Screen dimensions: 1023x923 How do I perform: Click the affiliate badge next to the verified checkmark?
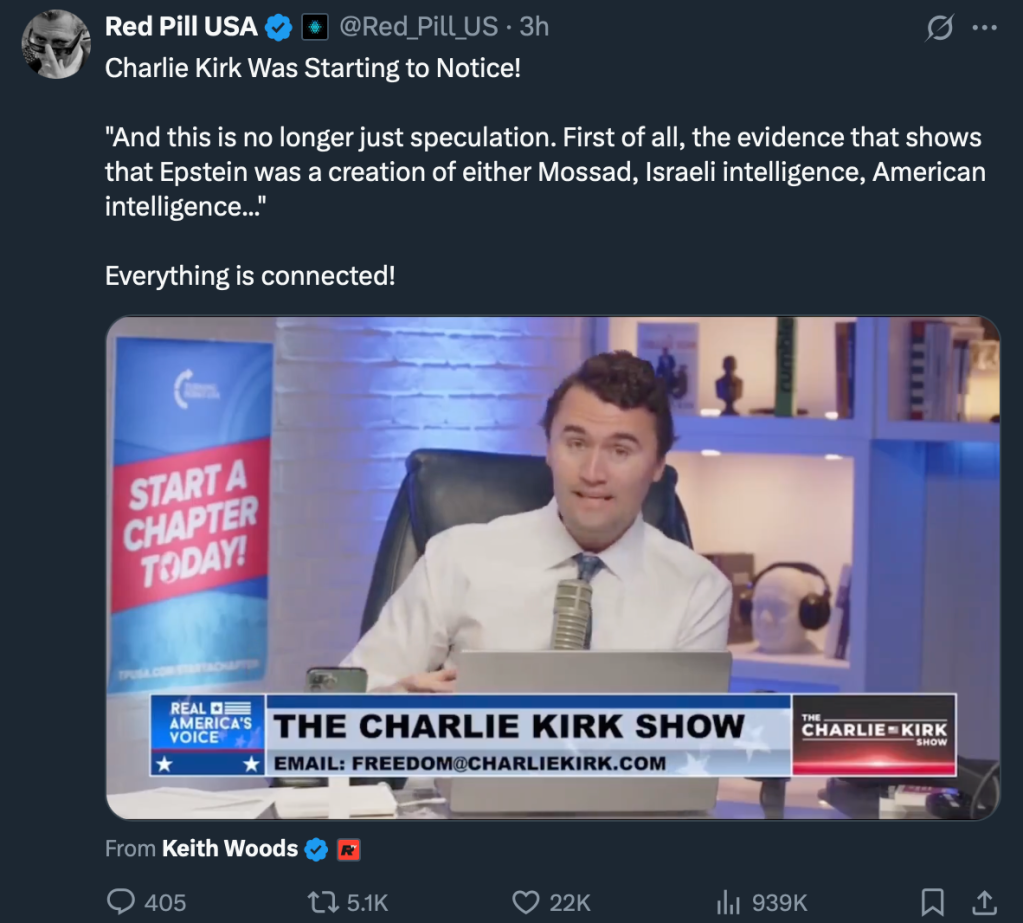(x=314, y=27)
